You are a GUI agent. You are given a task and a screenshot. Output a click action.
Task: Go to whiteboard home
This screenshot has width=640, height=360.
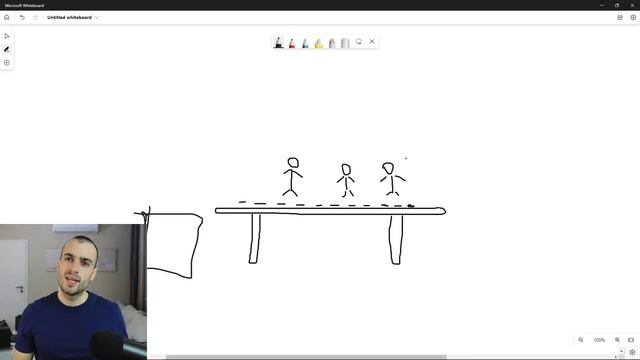[7, 18]
